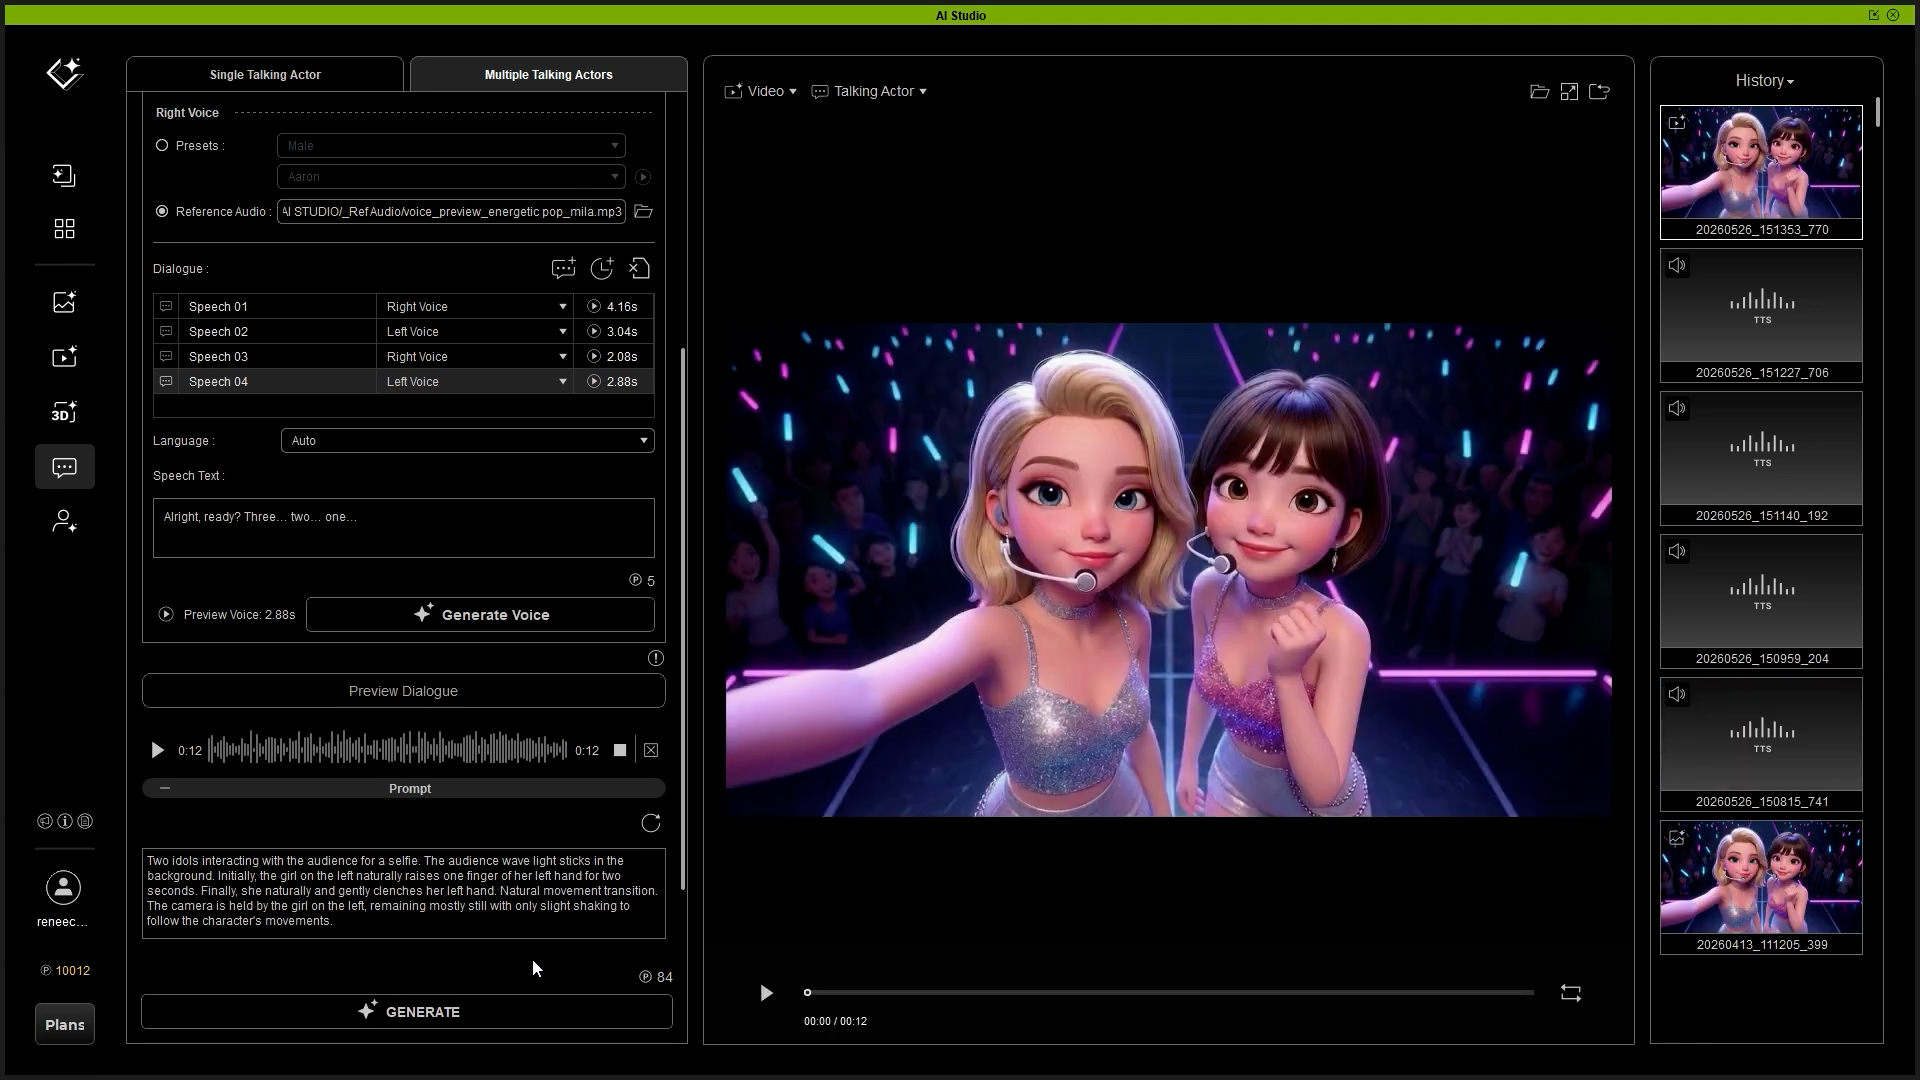Click the Speech Text input box
This screenshot has width=1920, height=1080.
click(404, 528)
